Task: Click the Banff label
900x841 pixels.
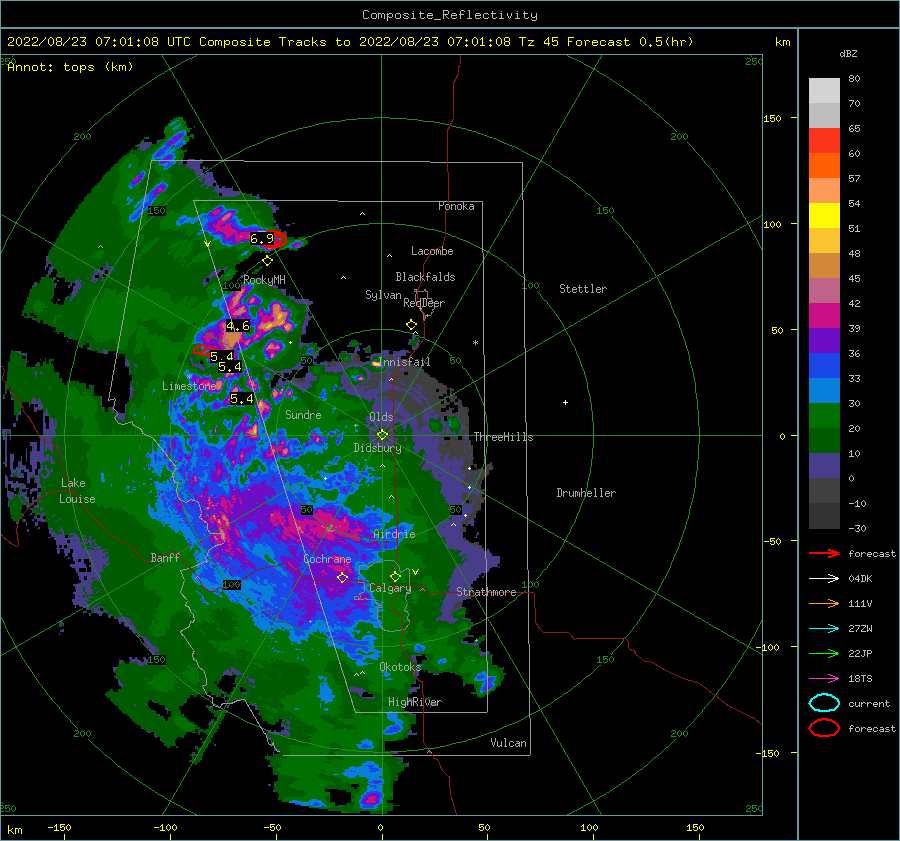Action: click(x=165, y=557)
